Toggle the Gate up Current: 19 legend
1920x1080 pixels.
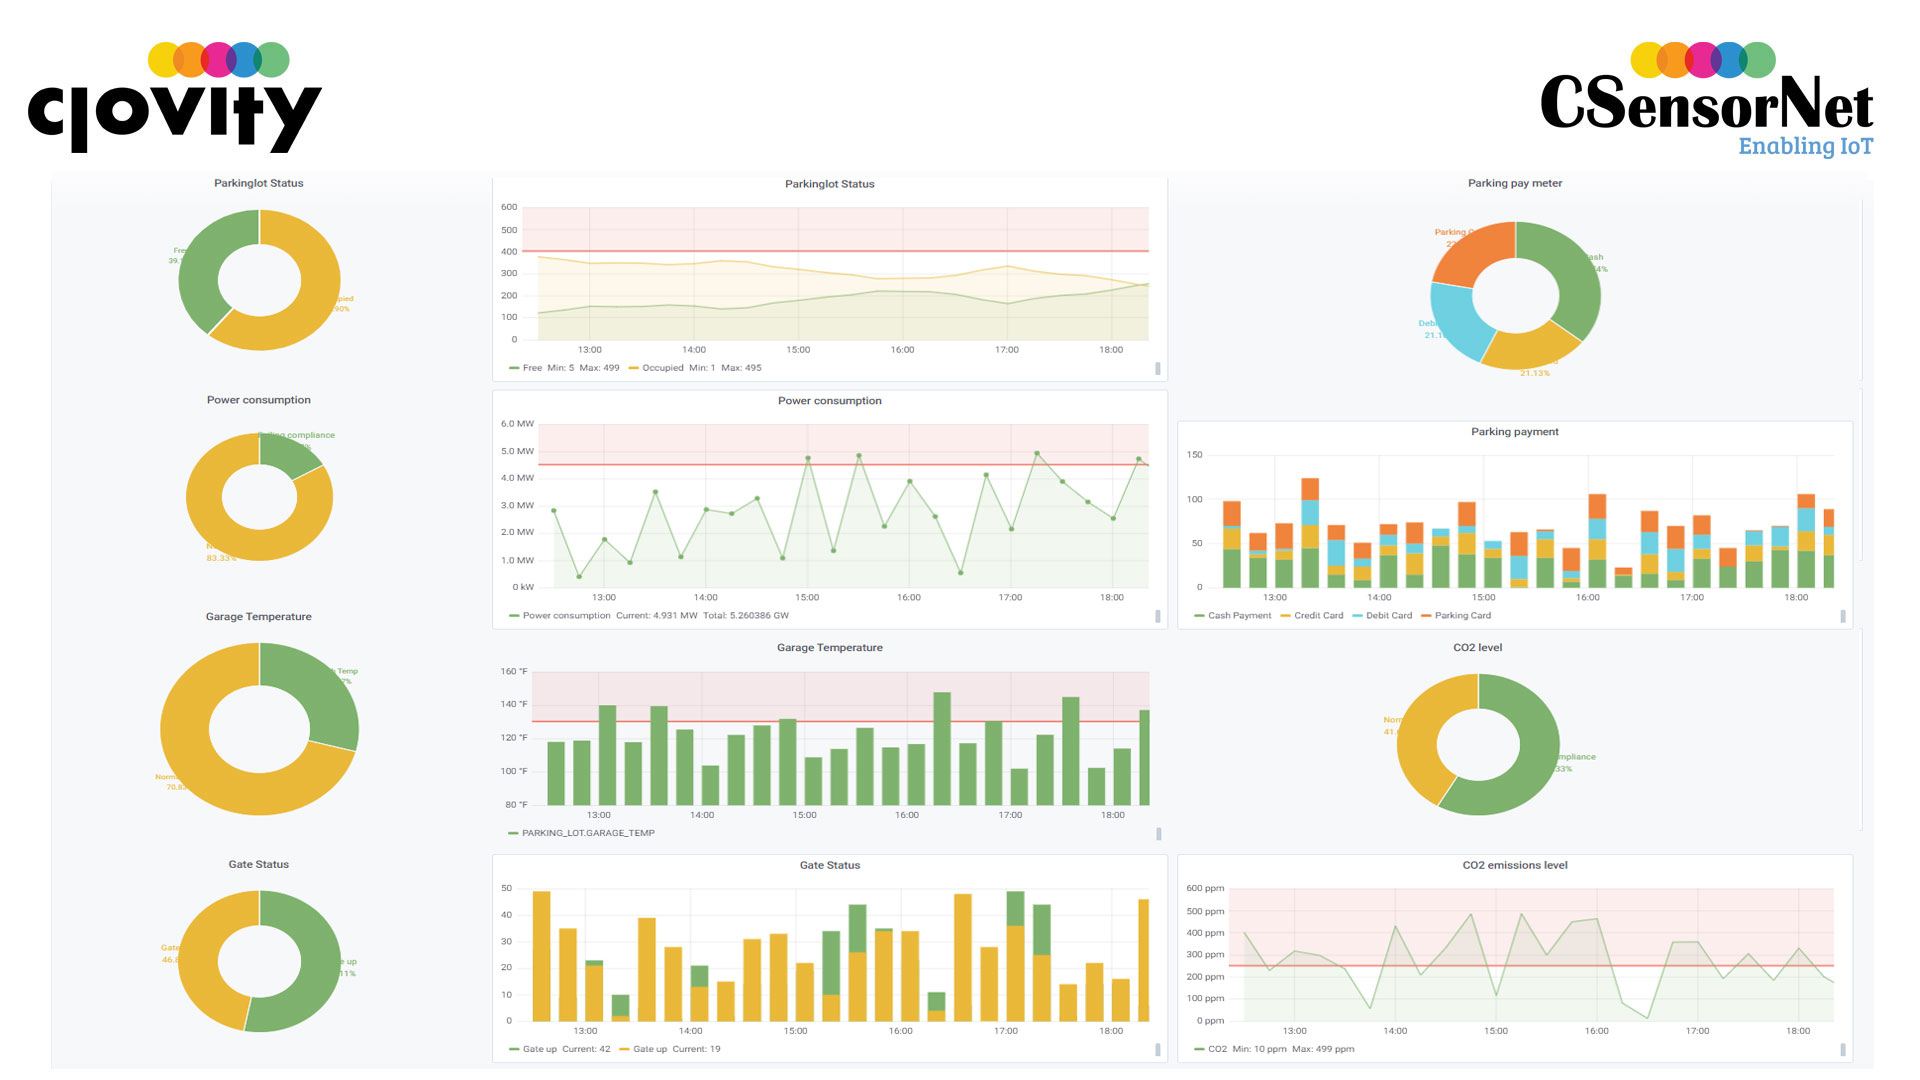[x=670, y=1049]
